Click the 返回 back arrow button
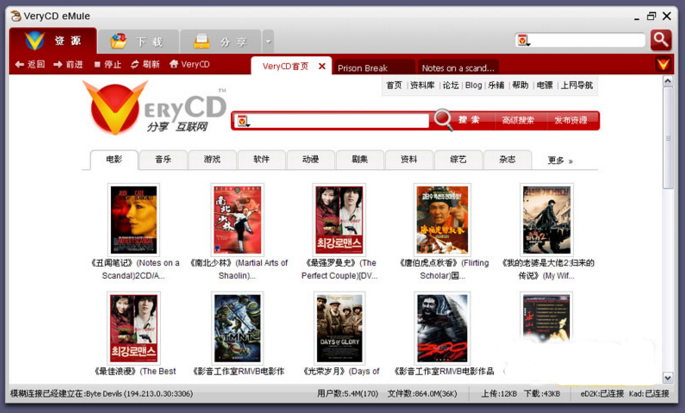Viewport: 685px width, 413px height. pyautogui.click(x=30, y=64)
